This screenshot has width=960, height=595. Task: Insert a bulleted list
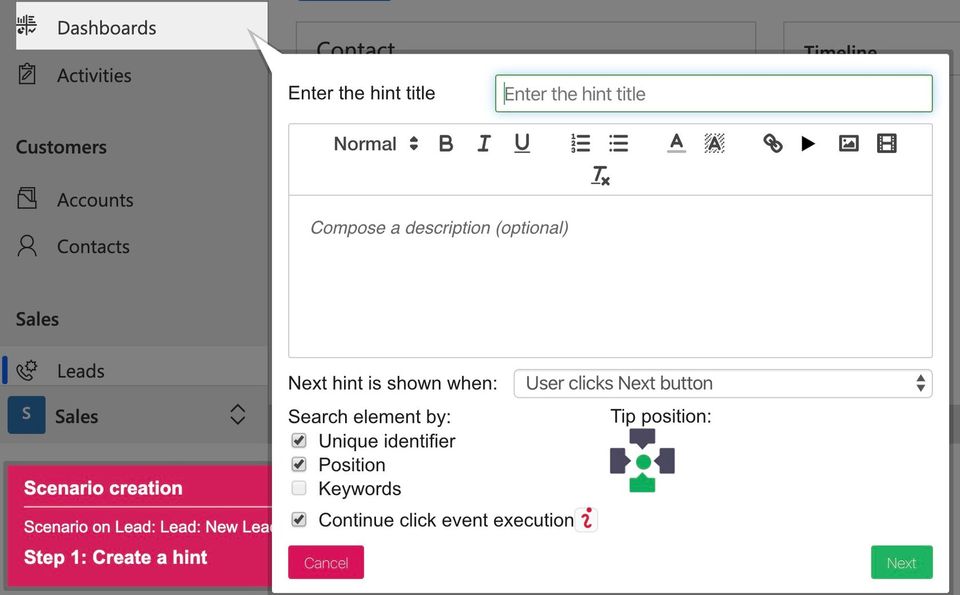[x=618, y=144]
